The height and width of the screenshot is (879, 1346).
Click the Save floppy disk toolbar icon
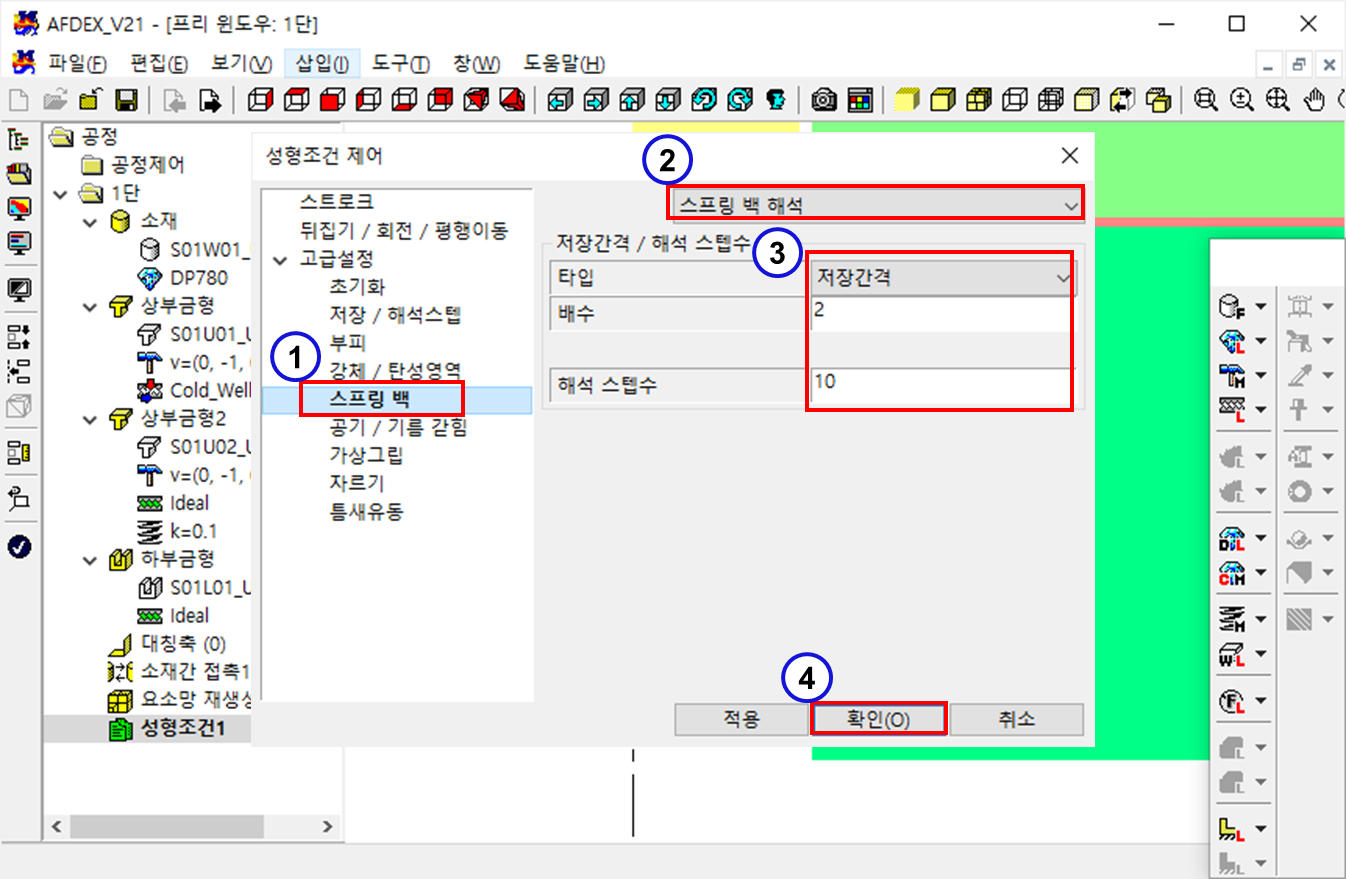pyautogui.click(x=126, y=100)
